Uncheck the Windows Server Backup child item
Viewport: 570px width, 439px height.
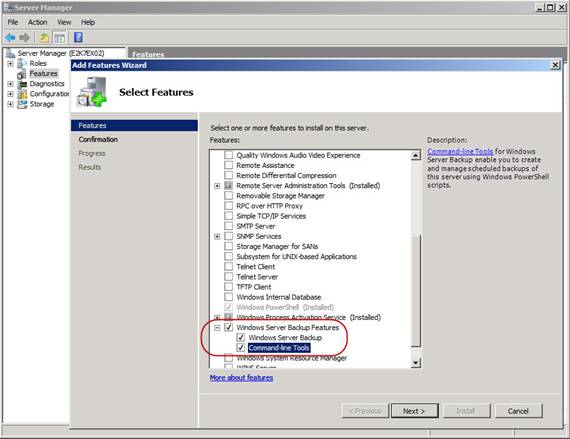[x=240, y=338]
